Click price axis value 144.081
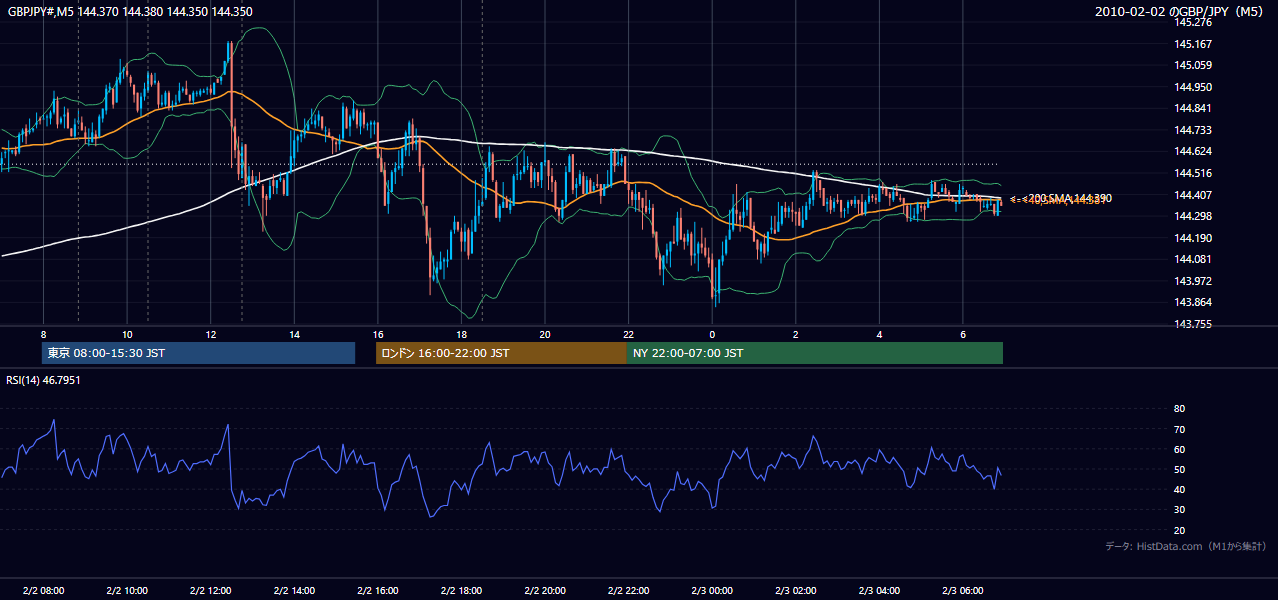The height and width of the screenshot is (600, 1278). click(1194, 260)
